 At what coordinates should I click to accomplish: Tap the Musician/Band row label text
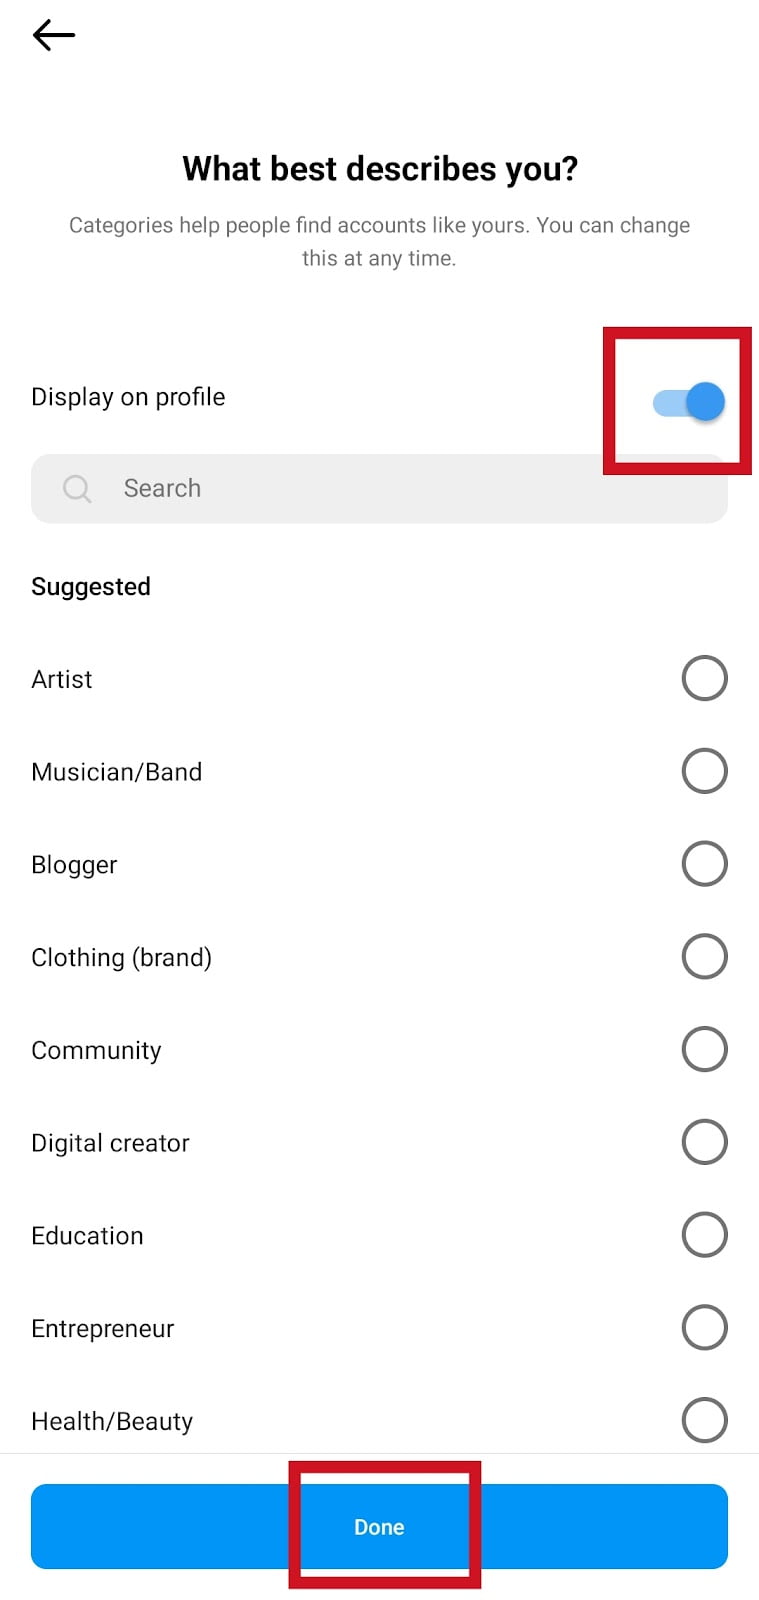tap(117, 771)
